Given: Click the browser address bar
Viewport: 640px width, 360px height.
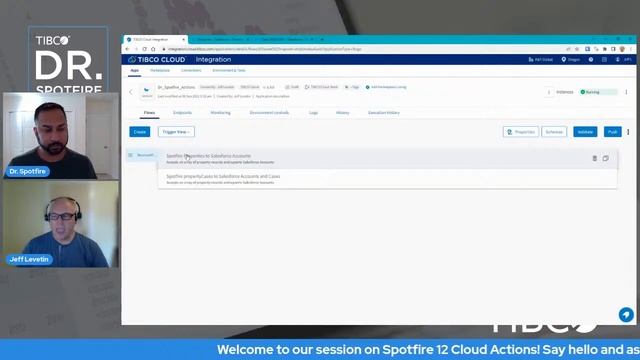Looking at the screenshot, I should tap(363, 49).
